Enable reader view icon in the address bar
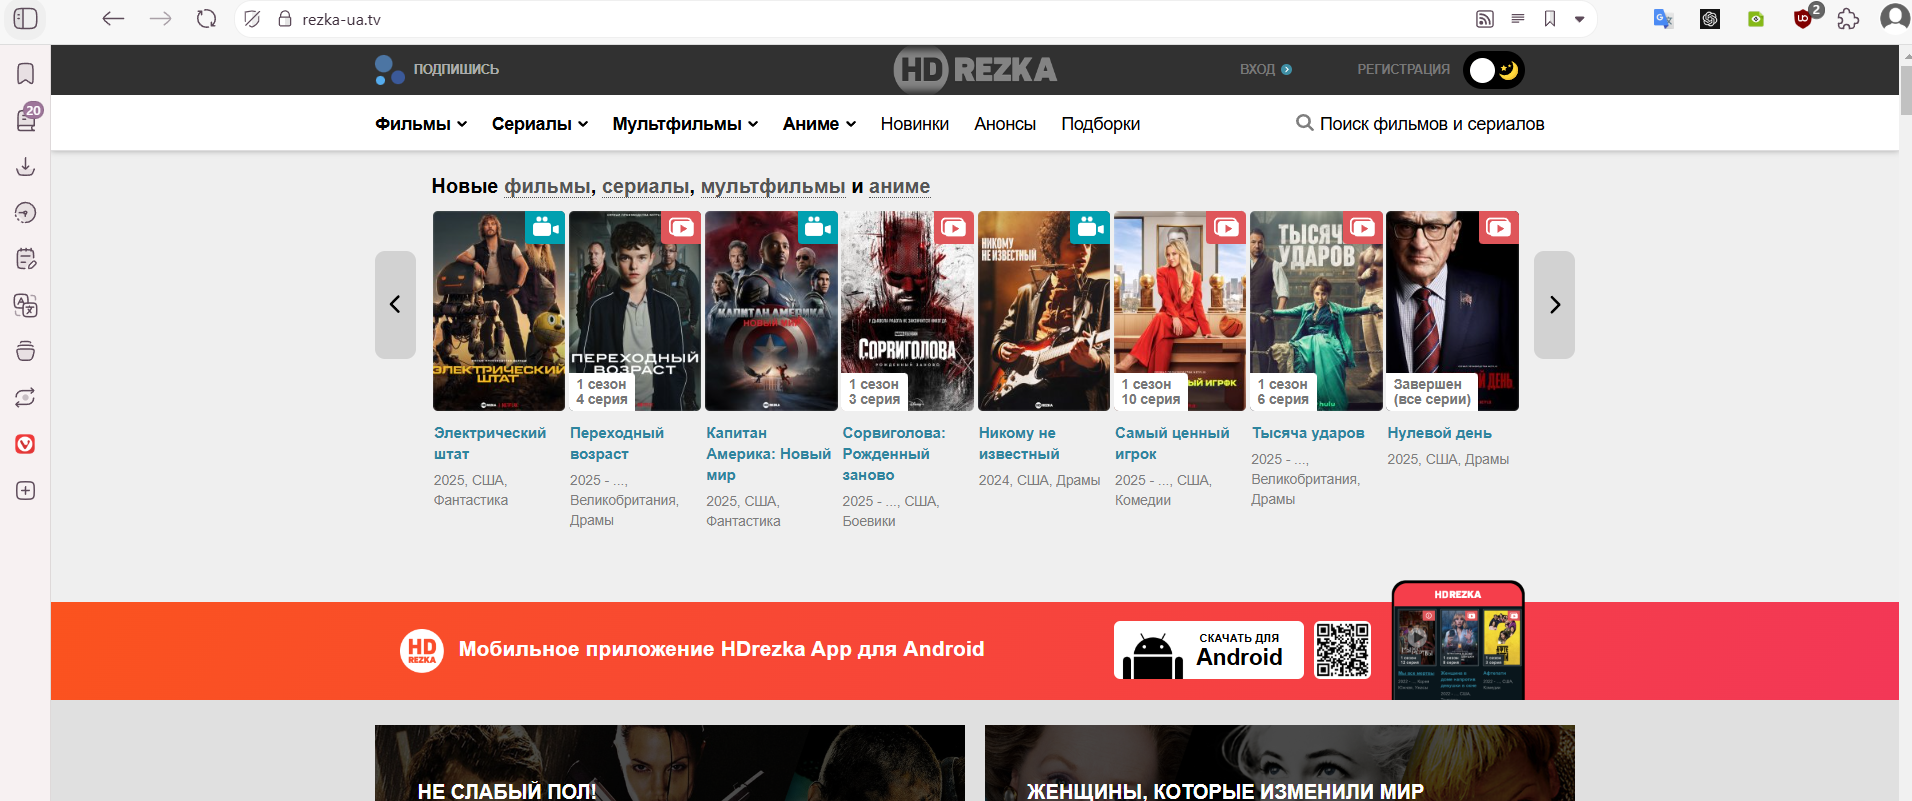Image resolution: width=1912 pixels, height=801 pixels. click(1517, 19)
